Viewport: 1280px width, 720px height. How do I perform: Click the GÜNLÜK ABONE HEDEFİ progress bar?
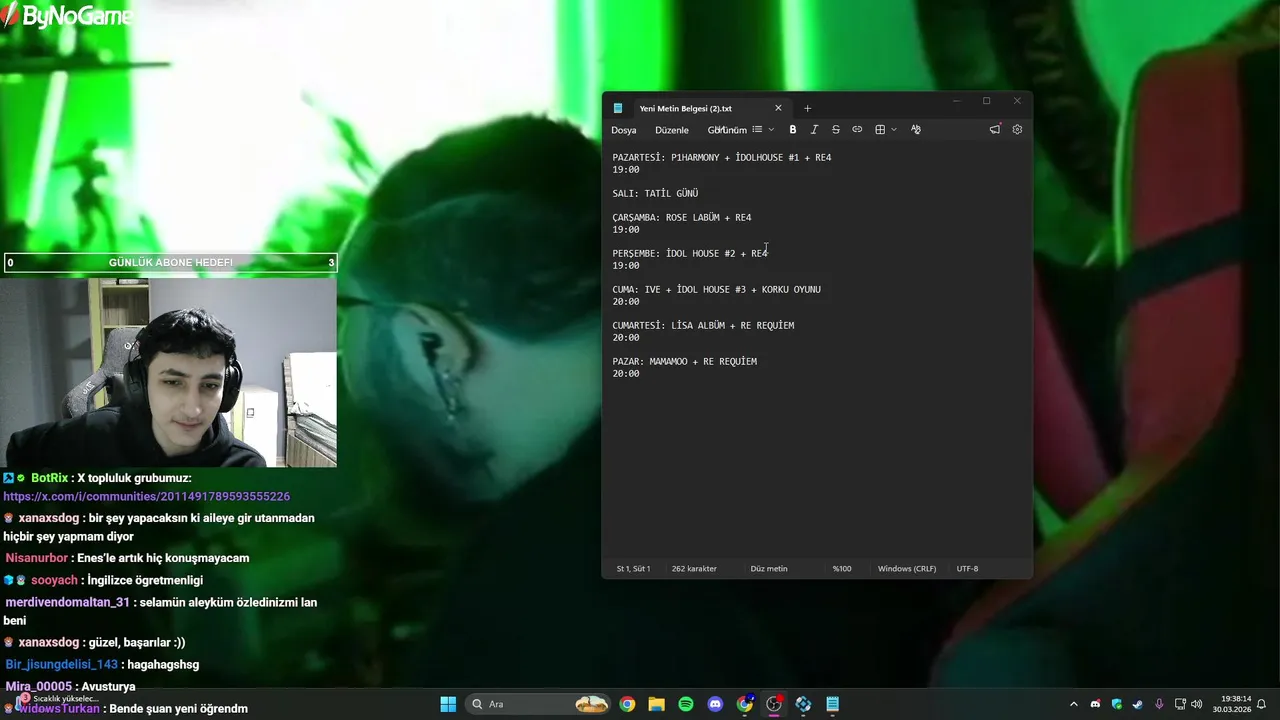[x=170, y=263]
